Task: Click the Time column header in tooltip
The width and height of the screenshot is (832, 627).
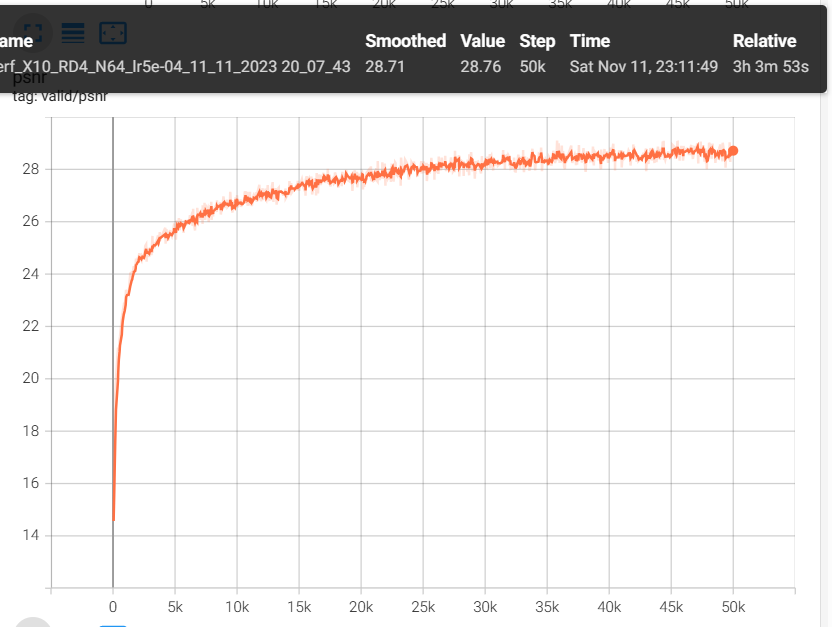Action: point(590,41)
